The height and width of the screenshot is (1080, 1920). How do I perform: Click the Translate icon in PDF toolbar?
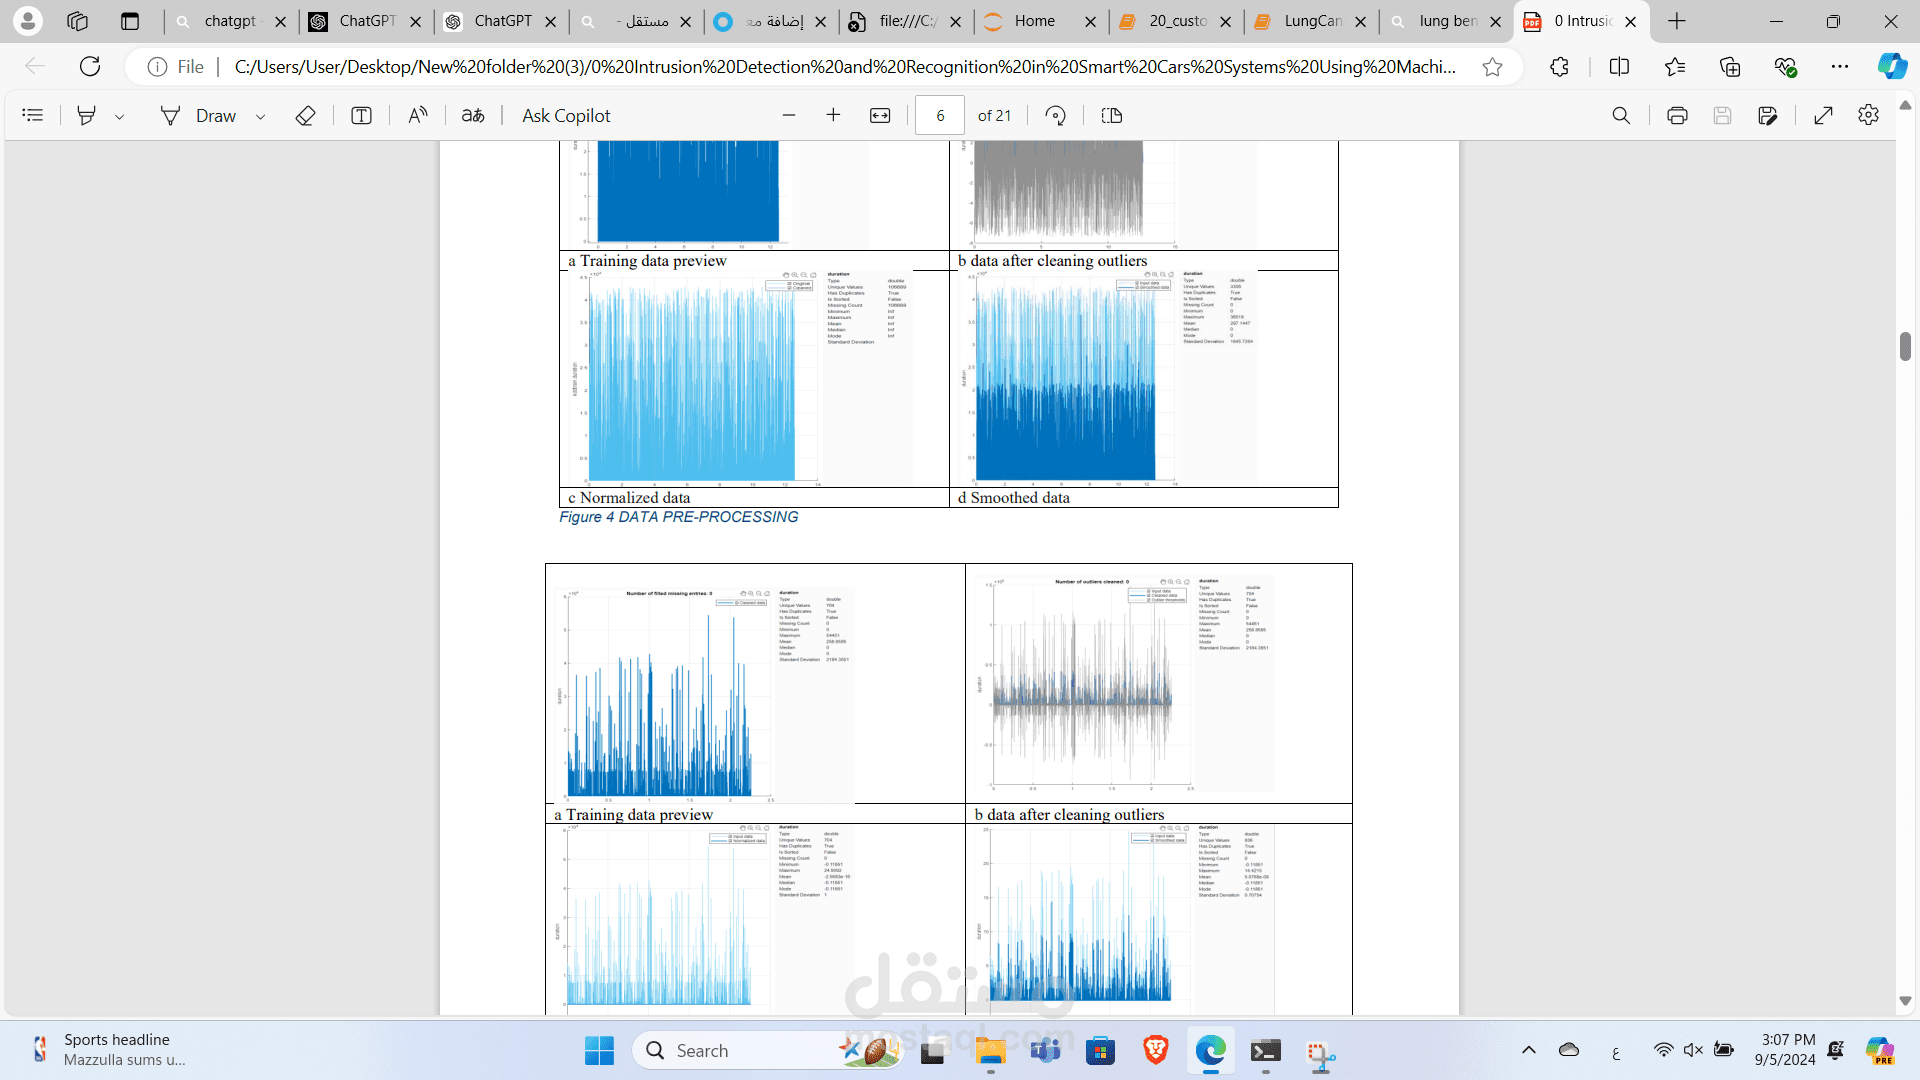473,116
